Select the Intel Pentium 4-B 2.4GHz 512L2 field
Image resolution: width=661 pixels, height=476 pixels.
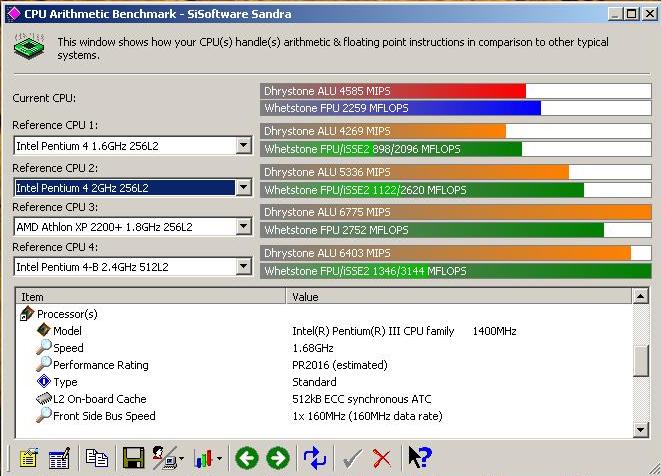(x=133, y=266)
